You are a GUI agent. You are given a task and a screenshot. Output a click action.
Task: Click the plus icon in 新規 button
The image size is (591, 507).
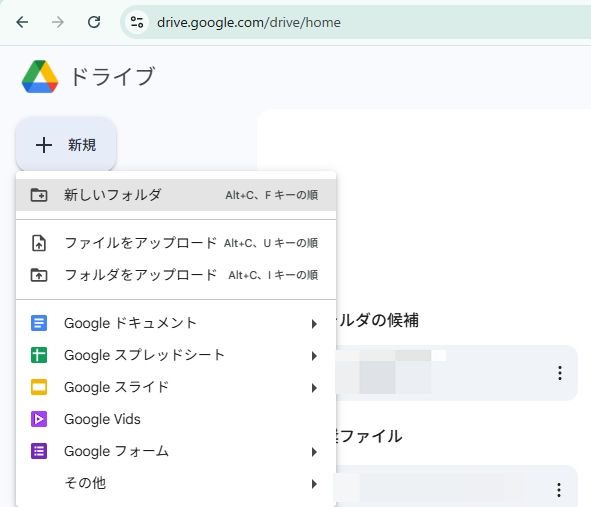(x=44, y=145)
